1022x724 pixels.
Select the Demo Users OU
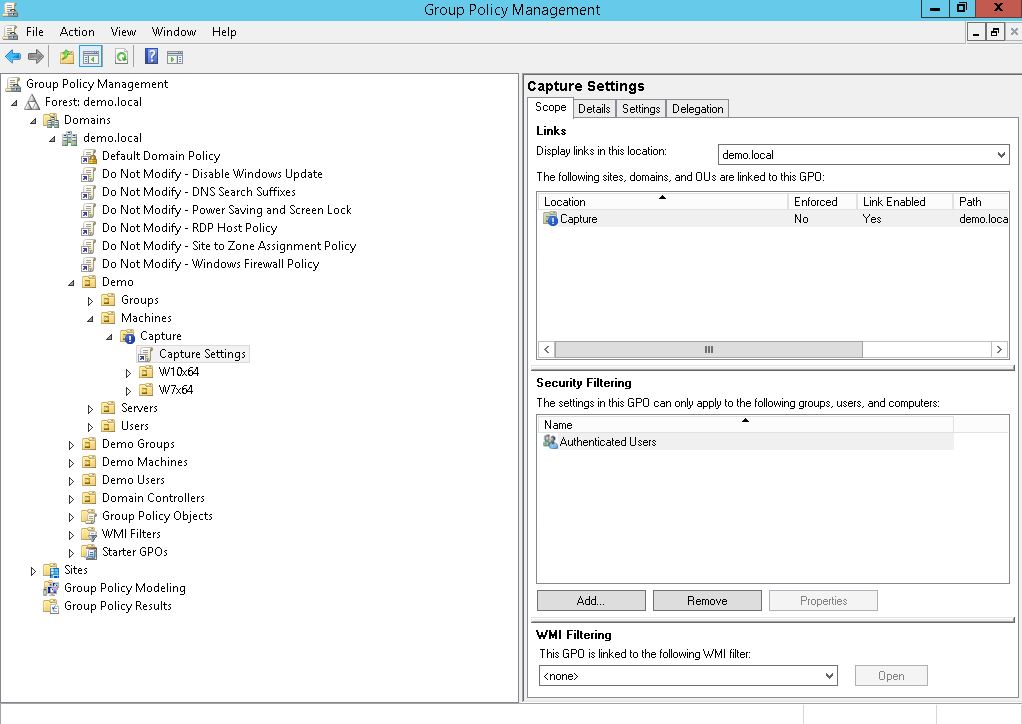coord(133,480)
